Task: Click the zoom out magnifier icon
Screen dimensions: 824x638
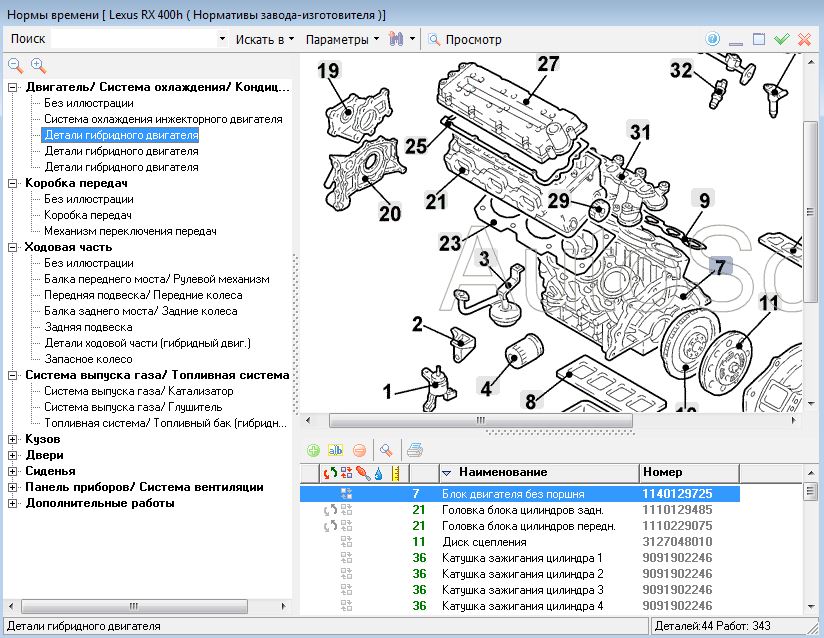Action: pos(16,65)
